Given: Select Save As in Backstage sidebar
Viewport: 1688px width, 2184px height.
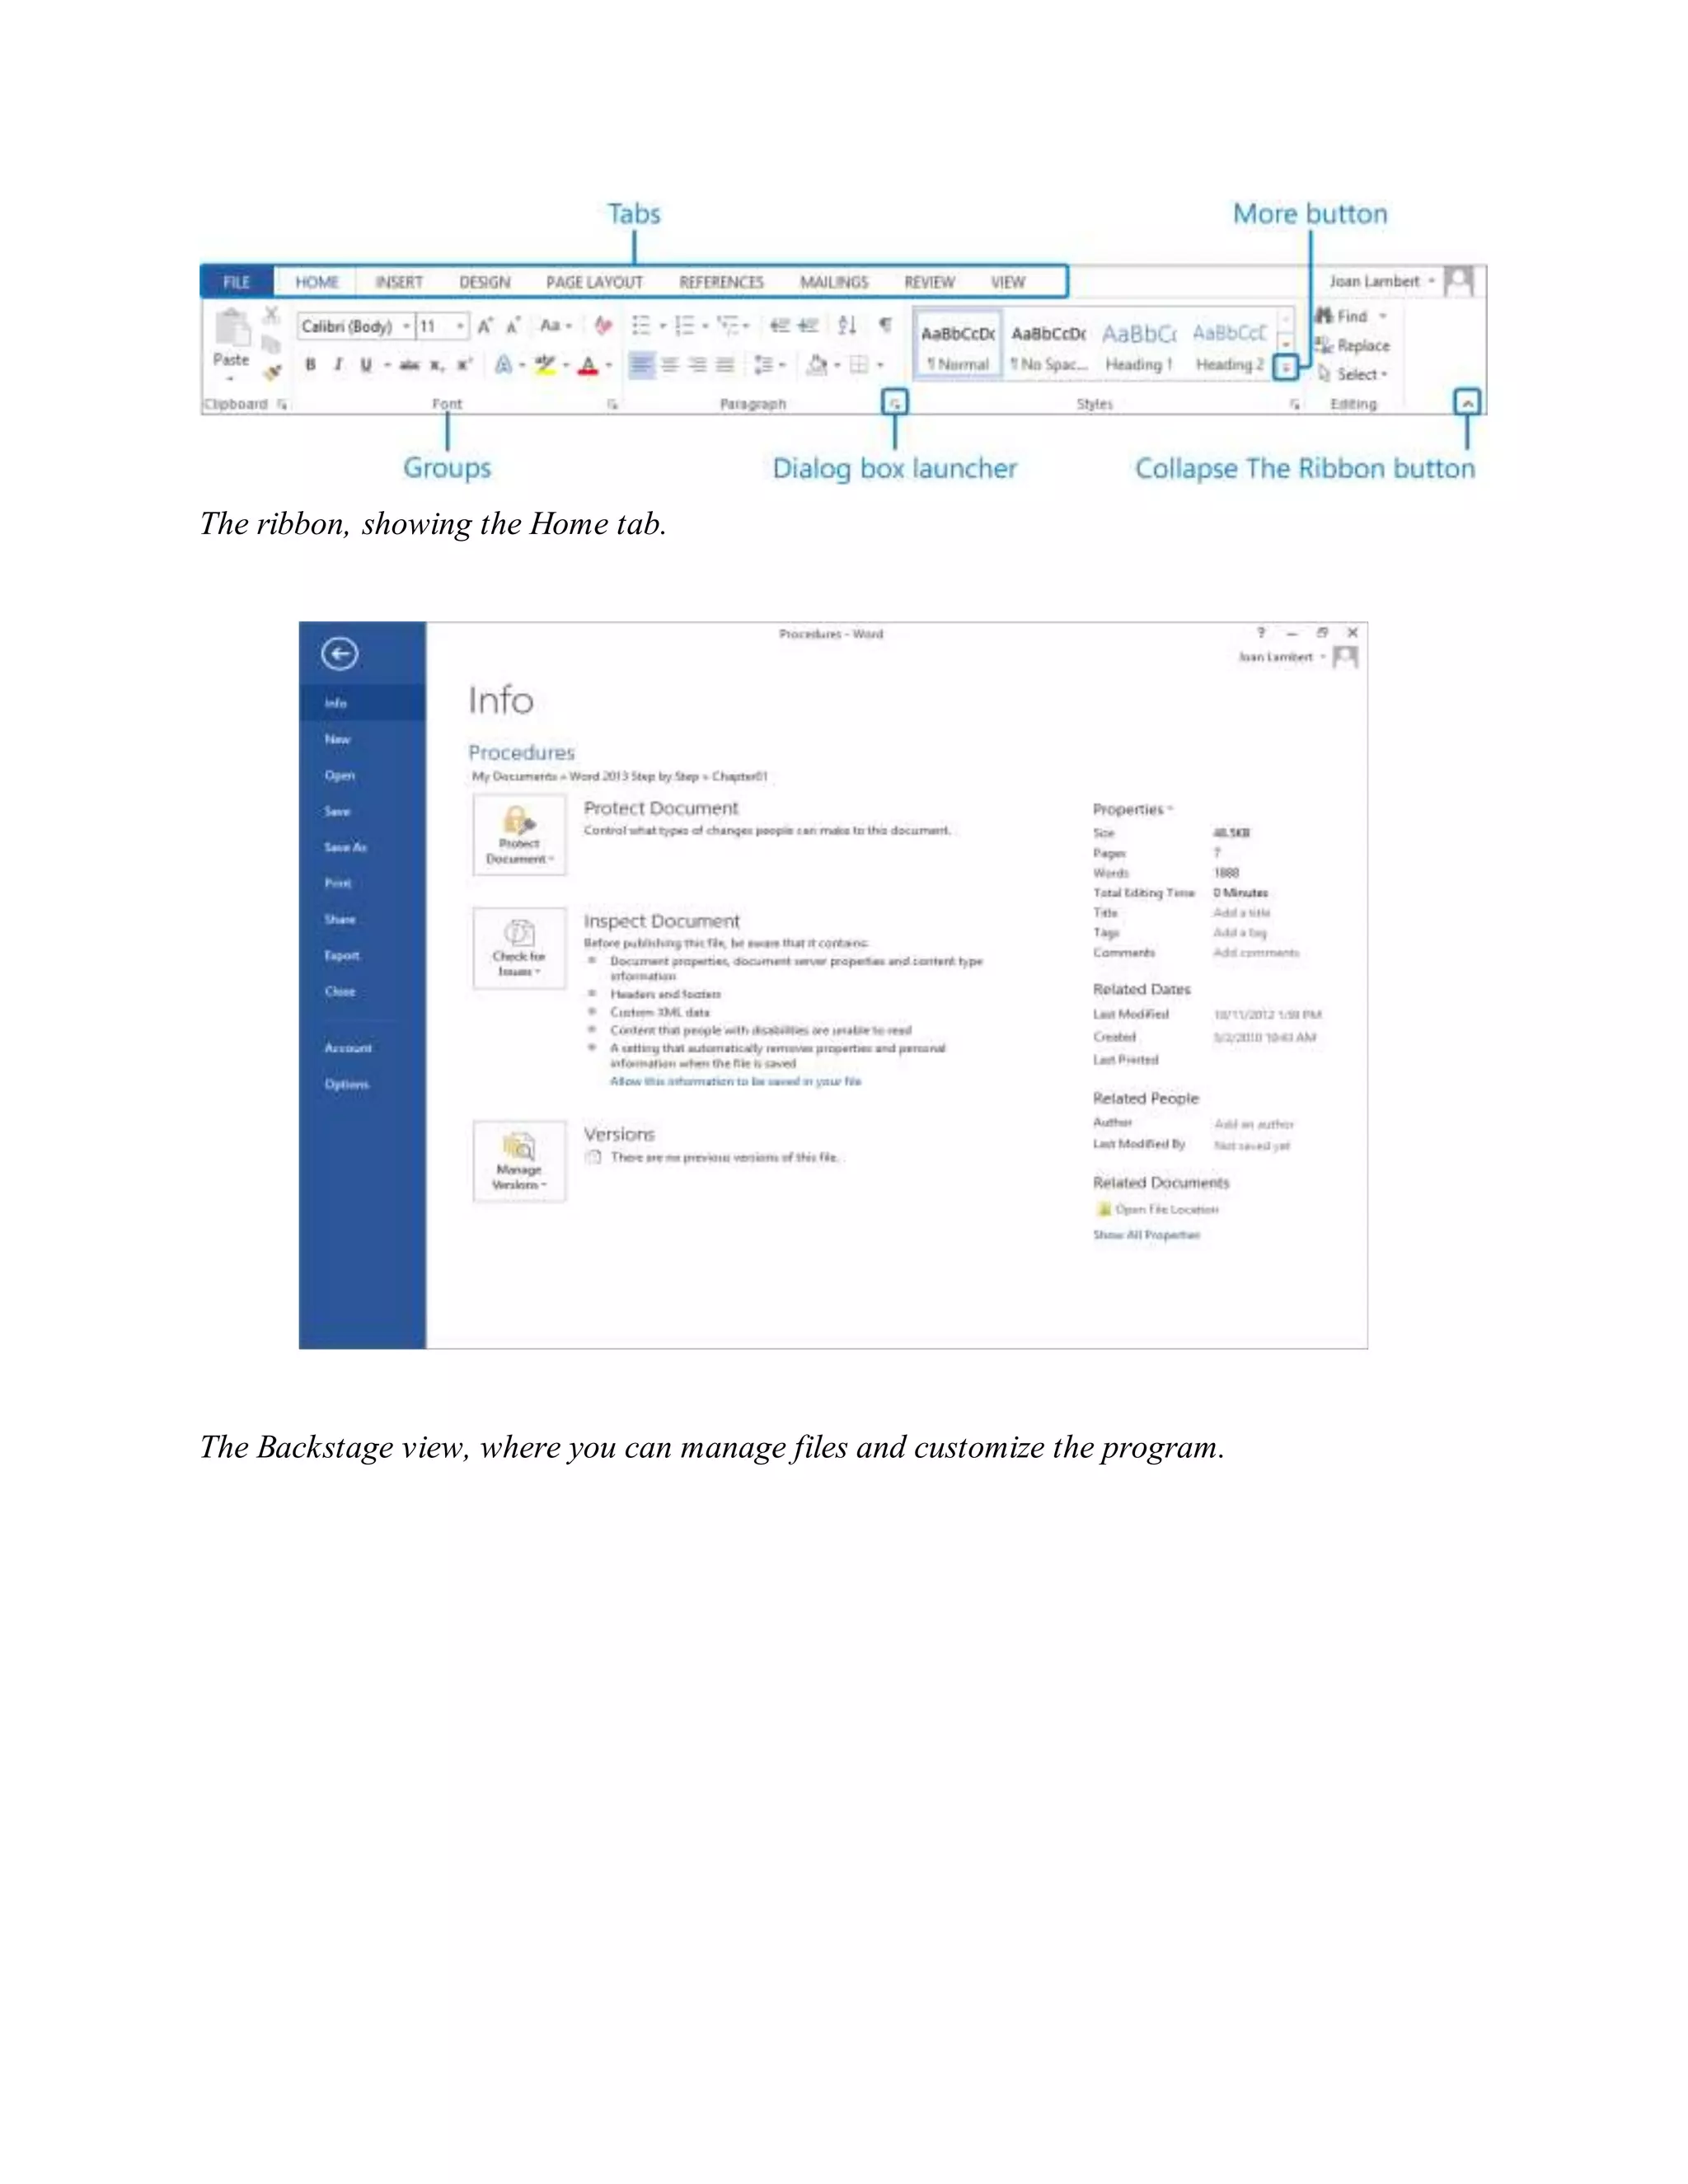Looking at the screenshot, I should pyautogui.click(x=345, y=847).
